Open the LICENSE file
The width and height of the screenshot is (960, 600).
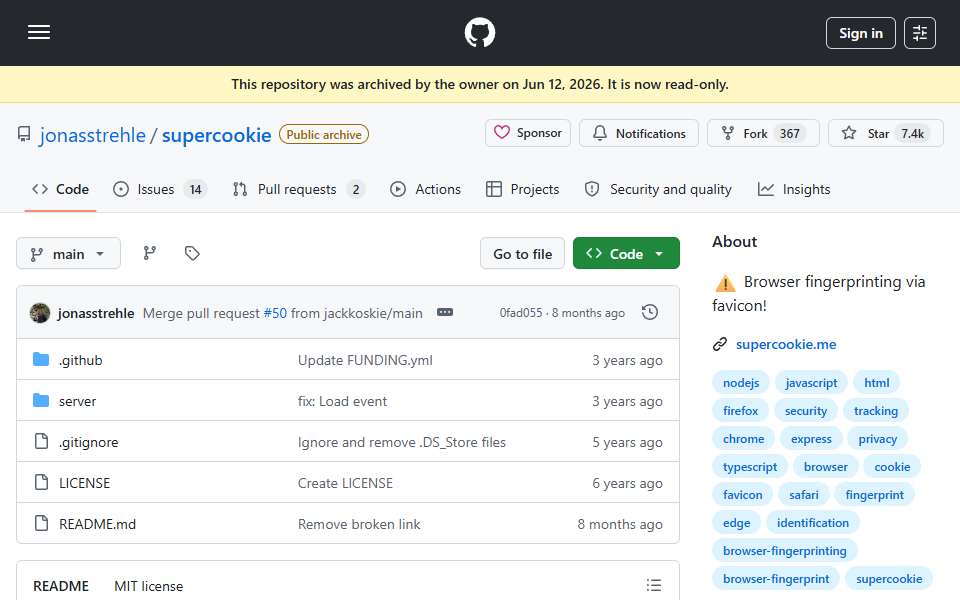pos(84,483)
